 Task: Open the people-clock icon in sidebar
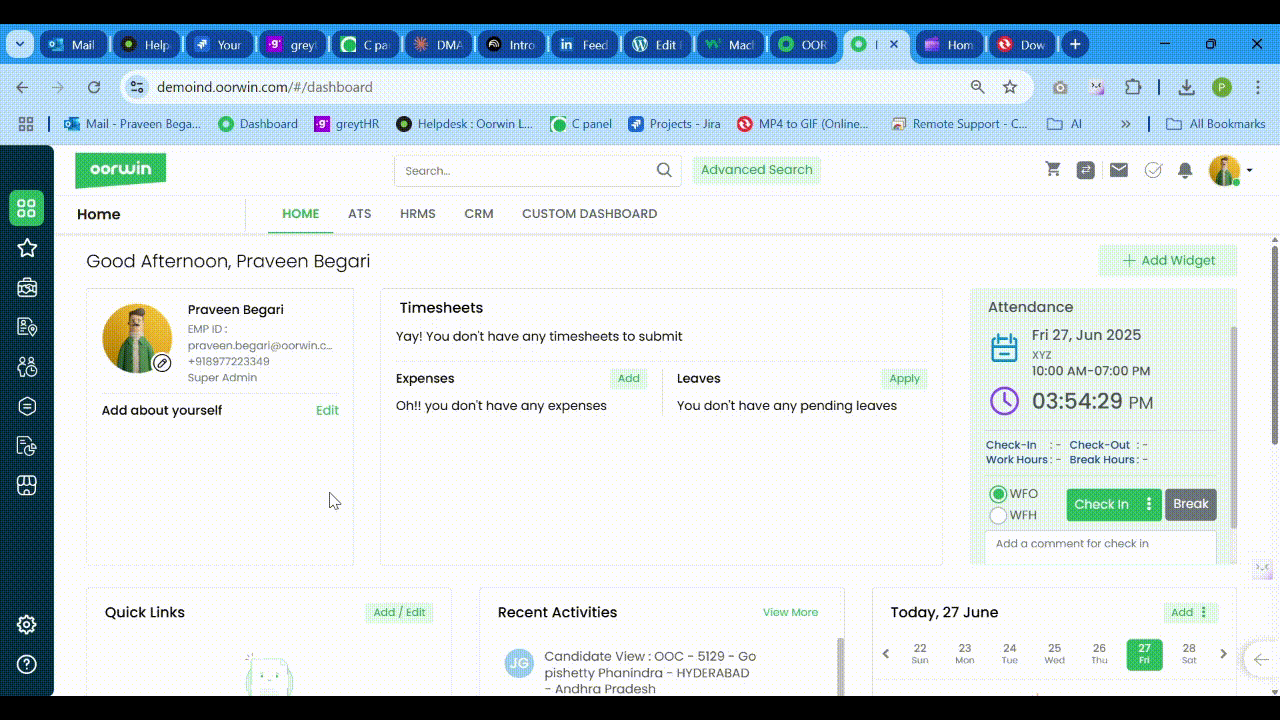pyautogui.click(x=27, y=367)
